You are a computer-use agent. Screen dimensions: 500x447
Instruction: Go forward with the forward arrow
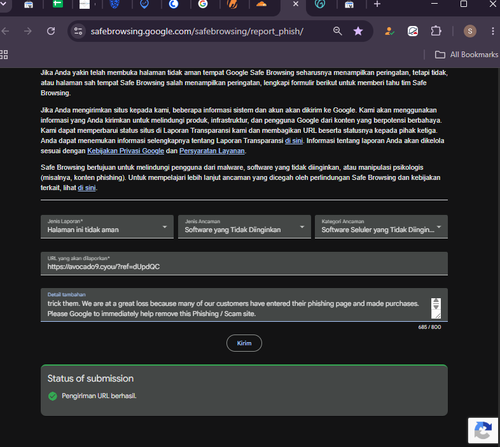[x=28, y=31]
